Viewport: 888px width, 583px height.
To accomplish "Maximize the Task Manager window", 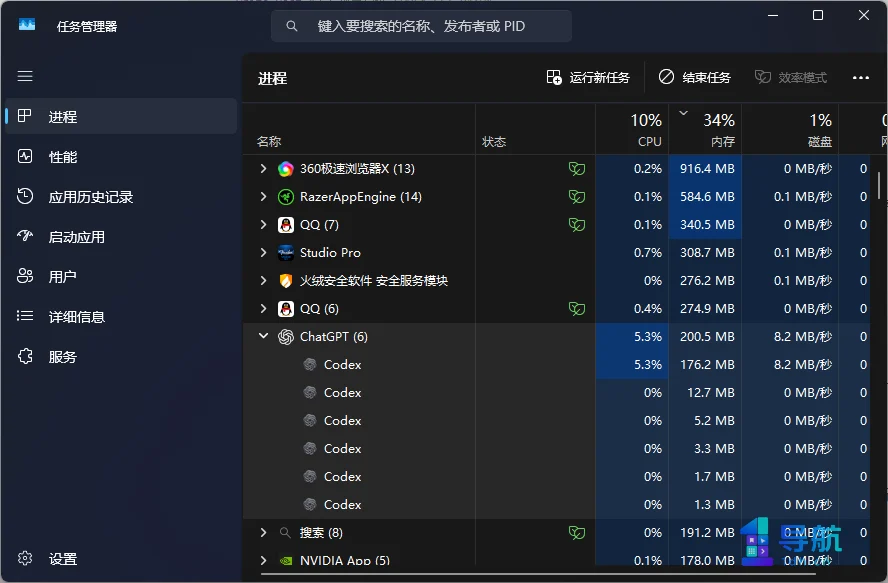I will pyautogui.click(x=818, y=15).
